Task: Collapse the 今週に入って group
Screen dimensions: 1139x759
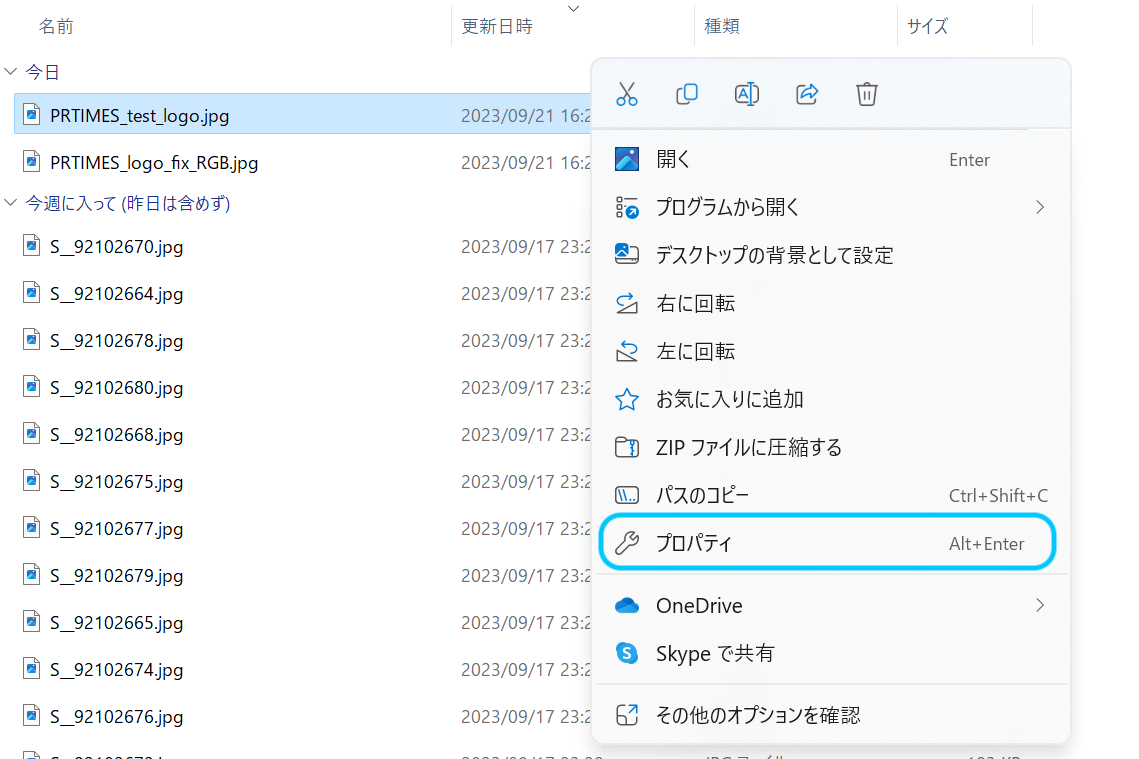Action: tap(11, 203)
